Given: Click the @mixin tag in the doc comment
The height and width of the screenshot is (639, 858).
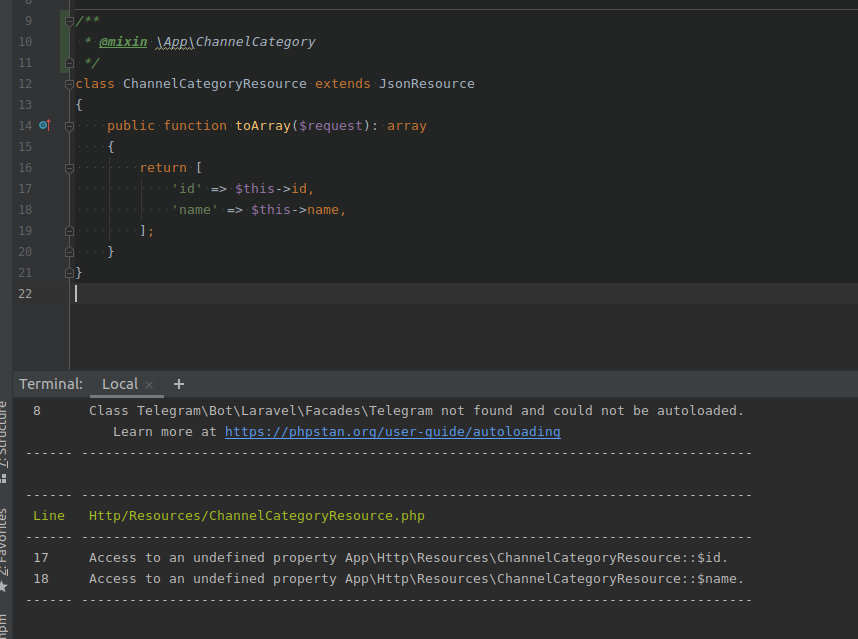Looking at the screenshot, I should point(123,42).
